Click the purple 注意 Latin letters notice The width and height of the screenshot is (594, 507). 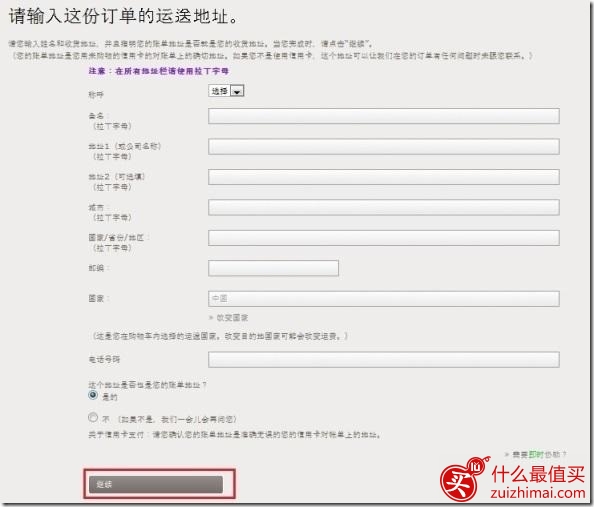159,71
